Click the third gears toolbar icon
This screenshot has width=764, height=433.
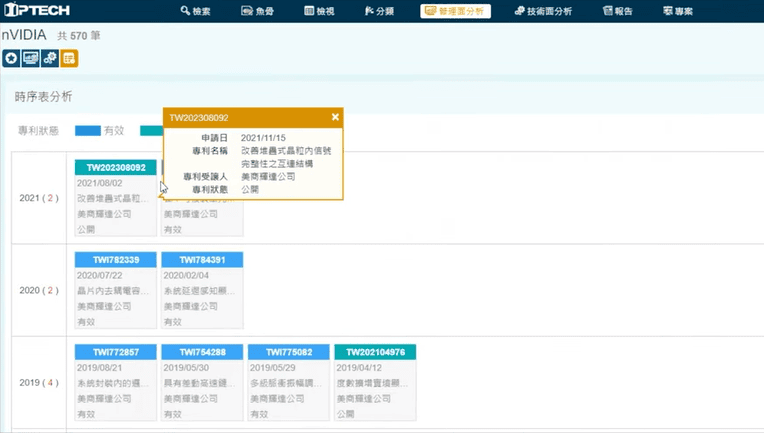click(x=49, y=59)
